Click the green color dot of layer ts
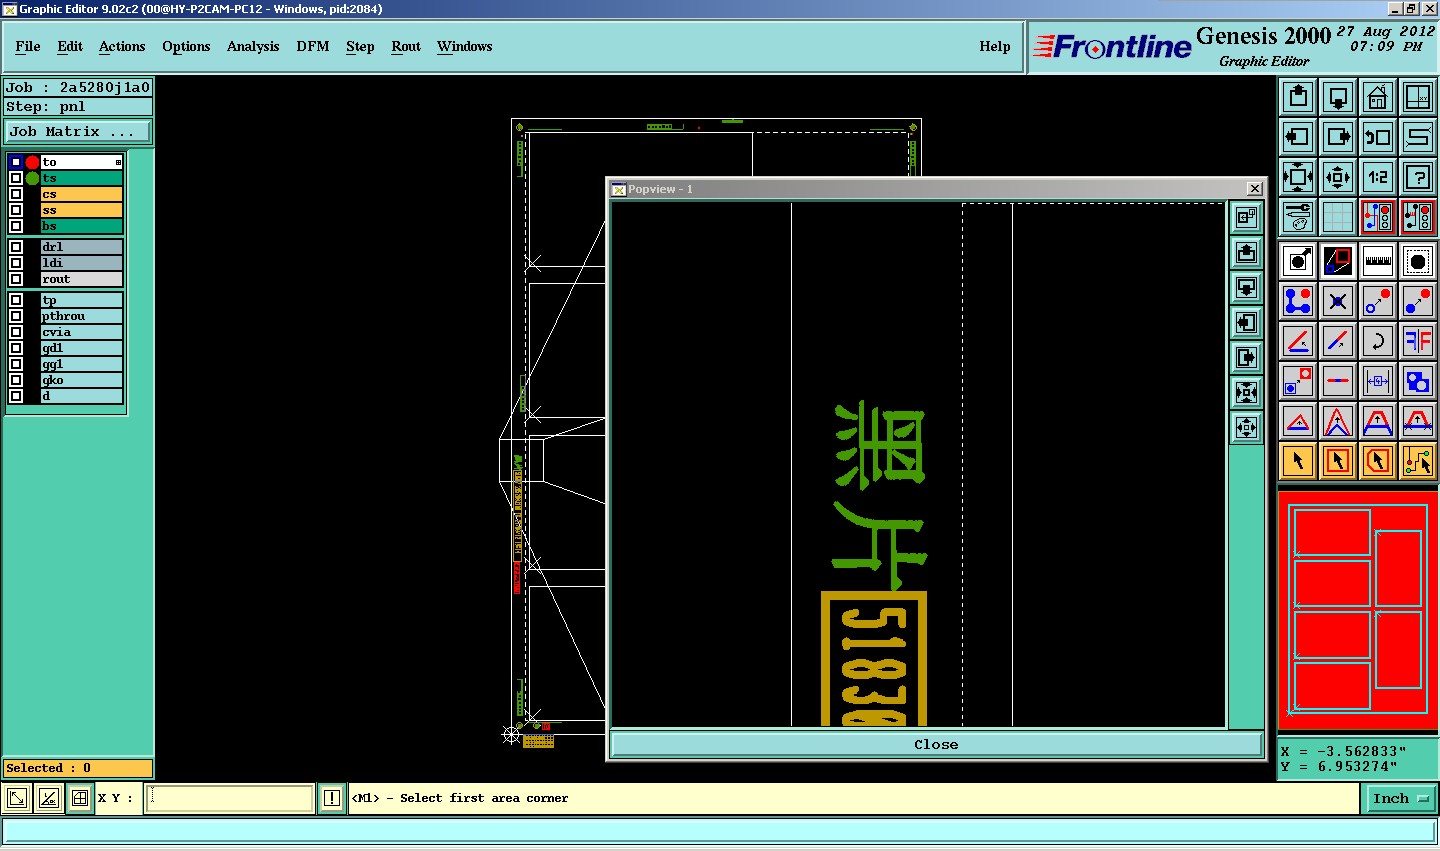The height and width of the screenshot is (851, 1440). point(32,178)
